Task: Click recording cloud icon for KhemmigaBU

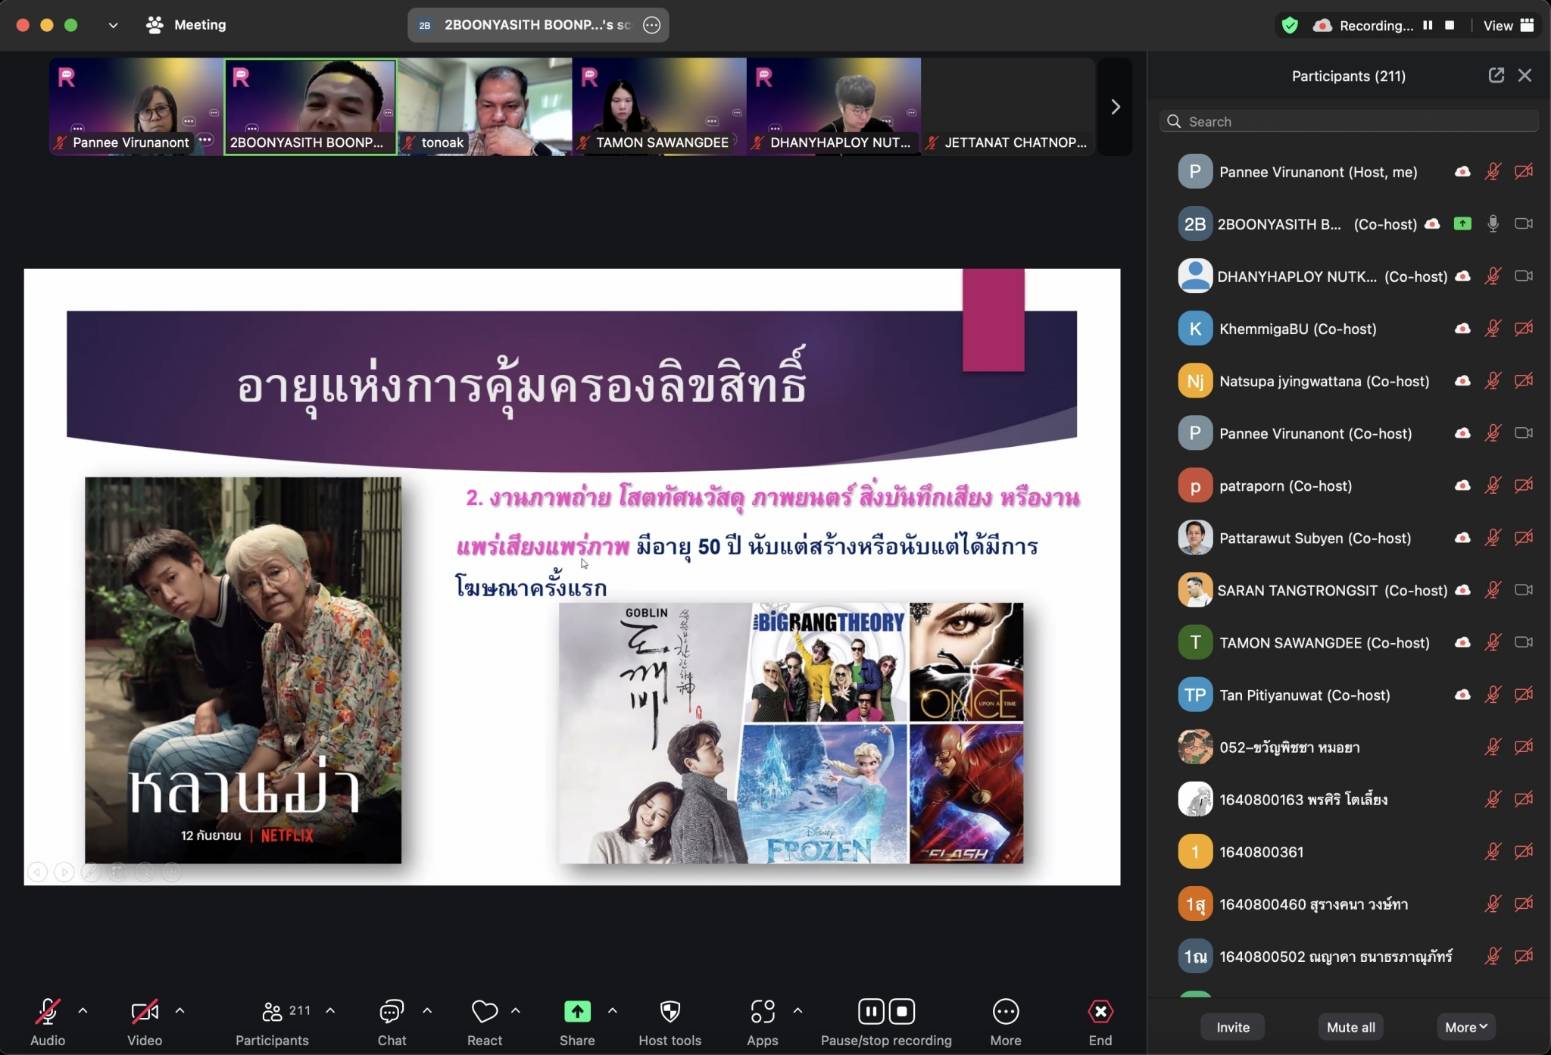Action: click(1463, 328)
